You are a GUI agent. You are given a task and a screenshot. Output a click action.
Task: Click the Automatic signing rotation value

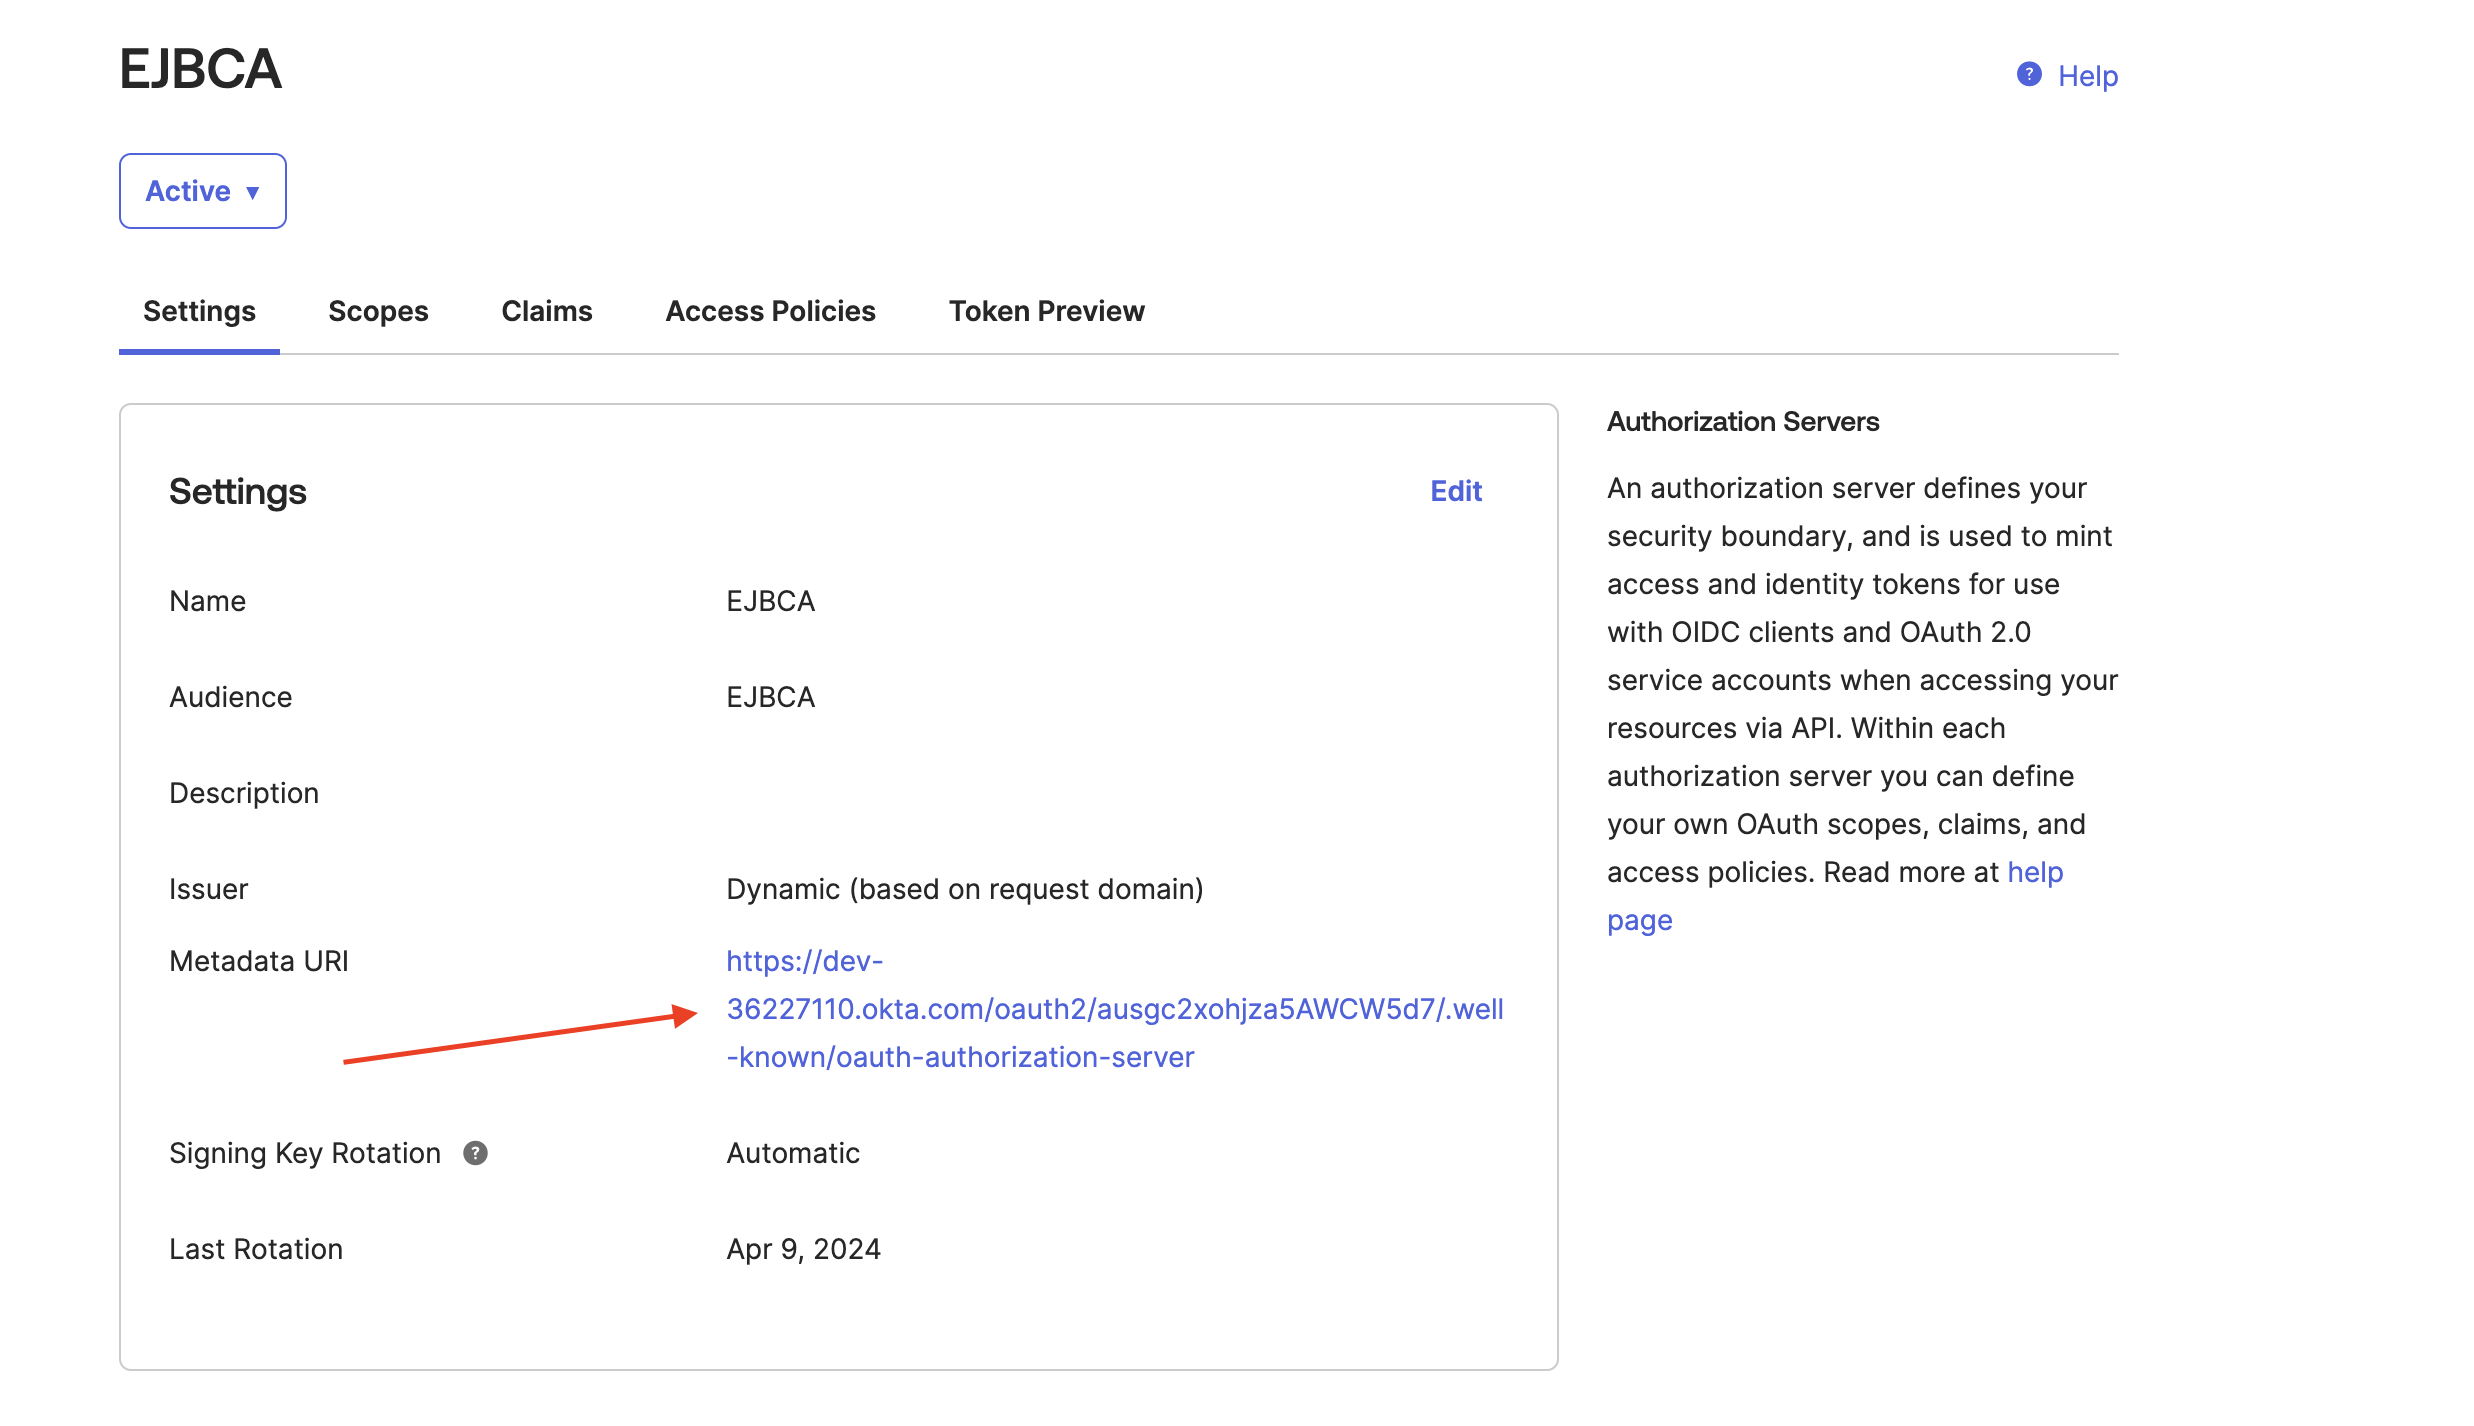[x=792, y=1153]
